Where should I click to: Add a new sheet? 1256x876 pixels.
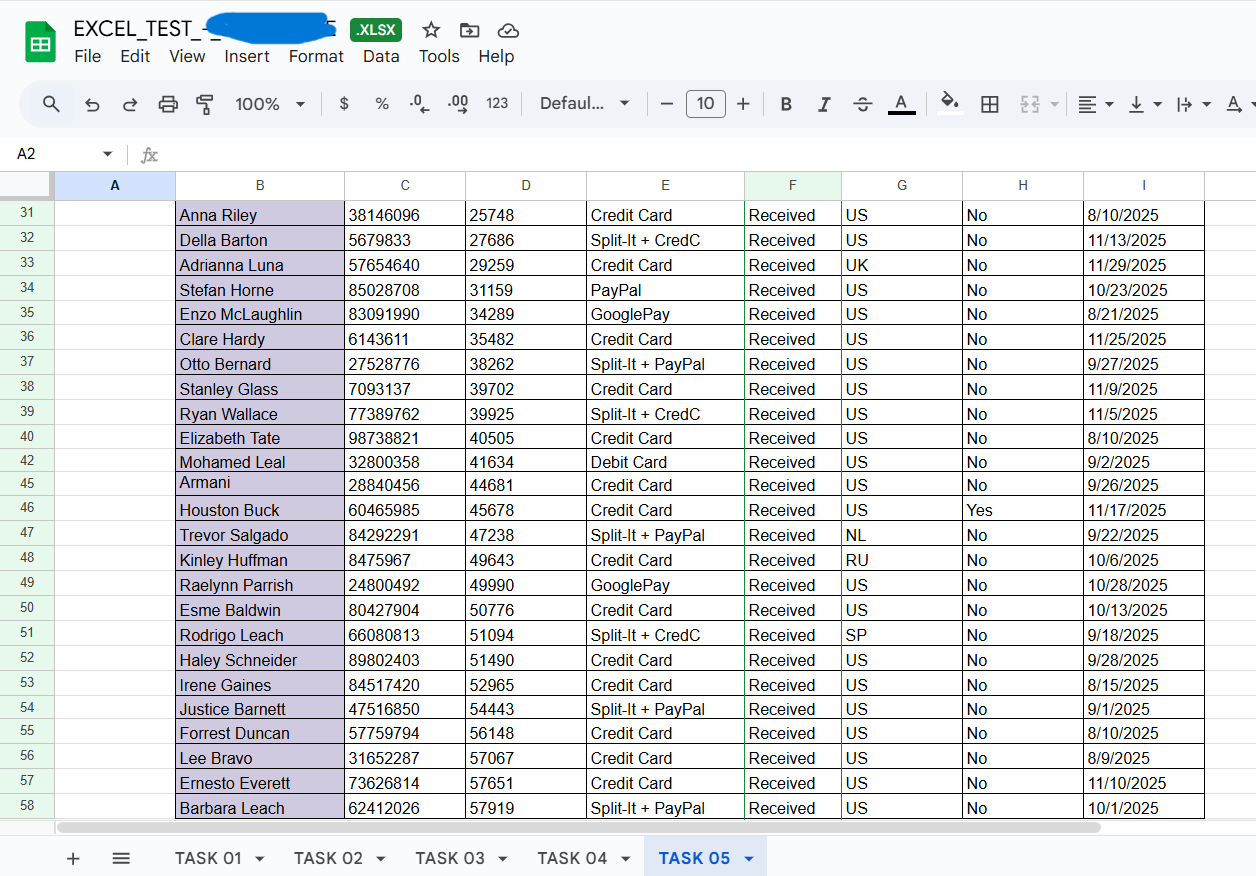pos(73,858)
